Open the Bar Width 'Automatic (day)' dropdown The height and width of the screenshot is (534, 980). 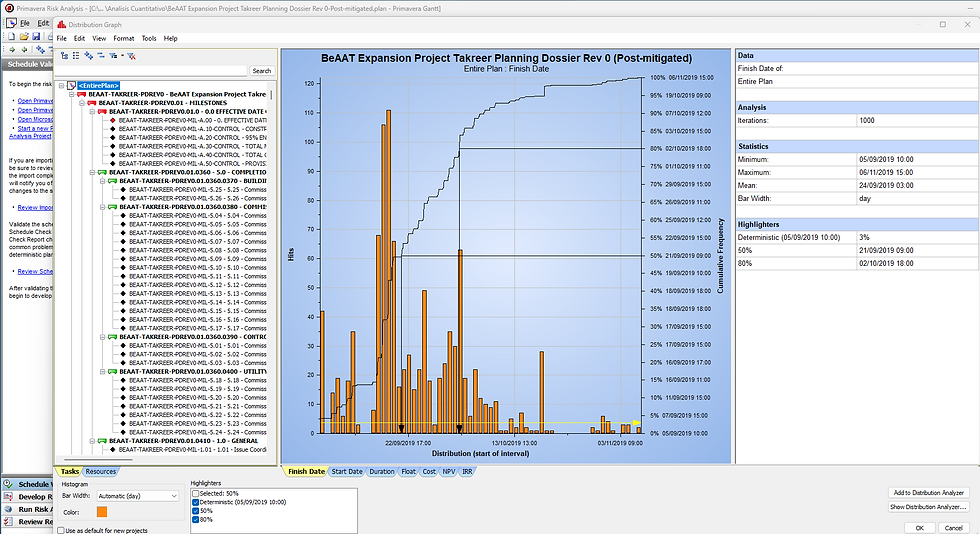point(138,496)
